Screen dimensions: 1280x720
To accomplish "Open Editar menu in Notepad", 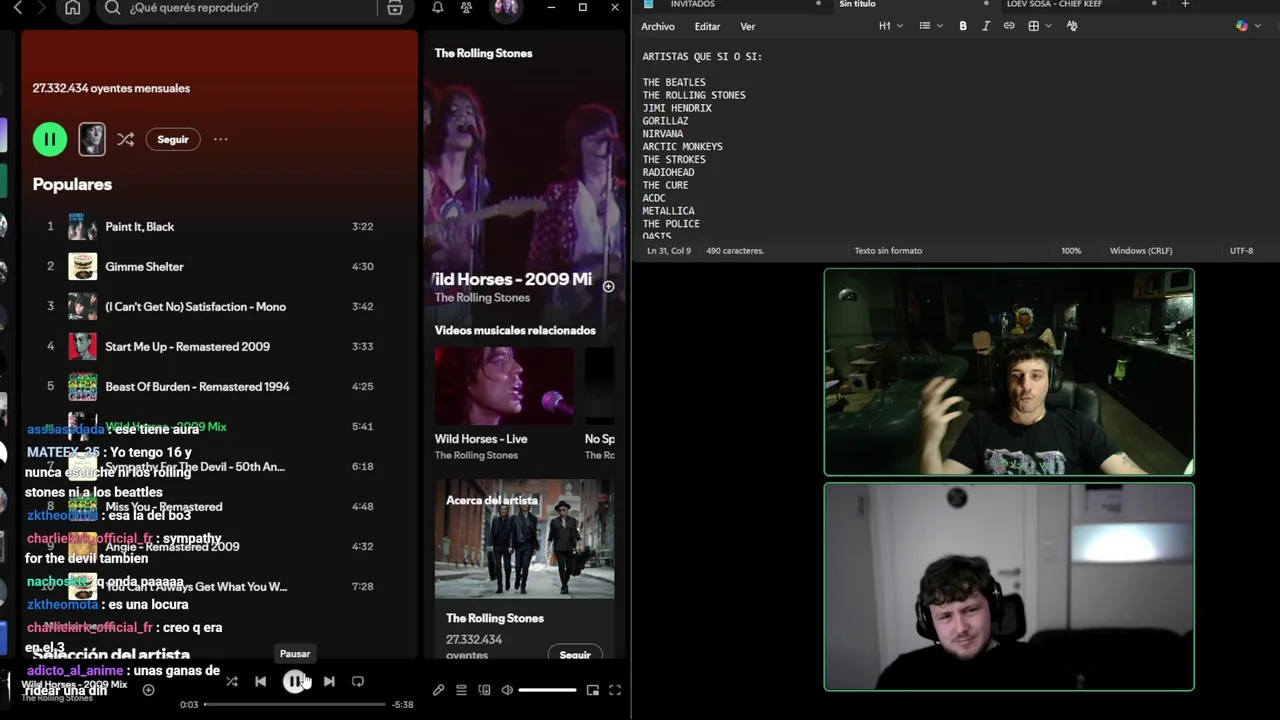I will click(x=707, y=27).
